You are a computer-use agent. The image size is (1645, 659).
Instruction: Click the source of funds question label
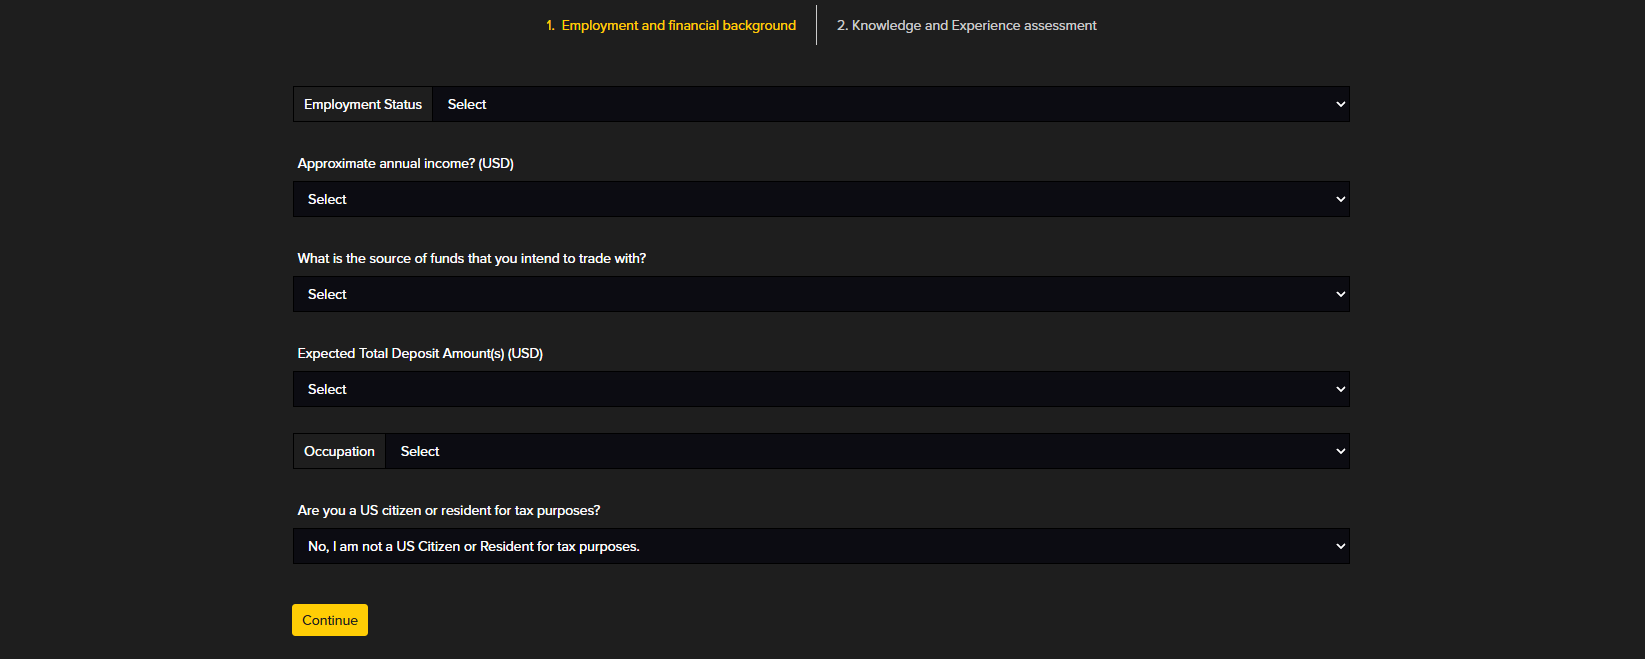471,258
